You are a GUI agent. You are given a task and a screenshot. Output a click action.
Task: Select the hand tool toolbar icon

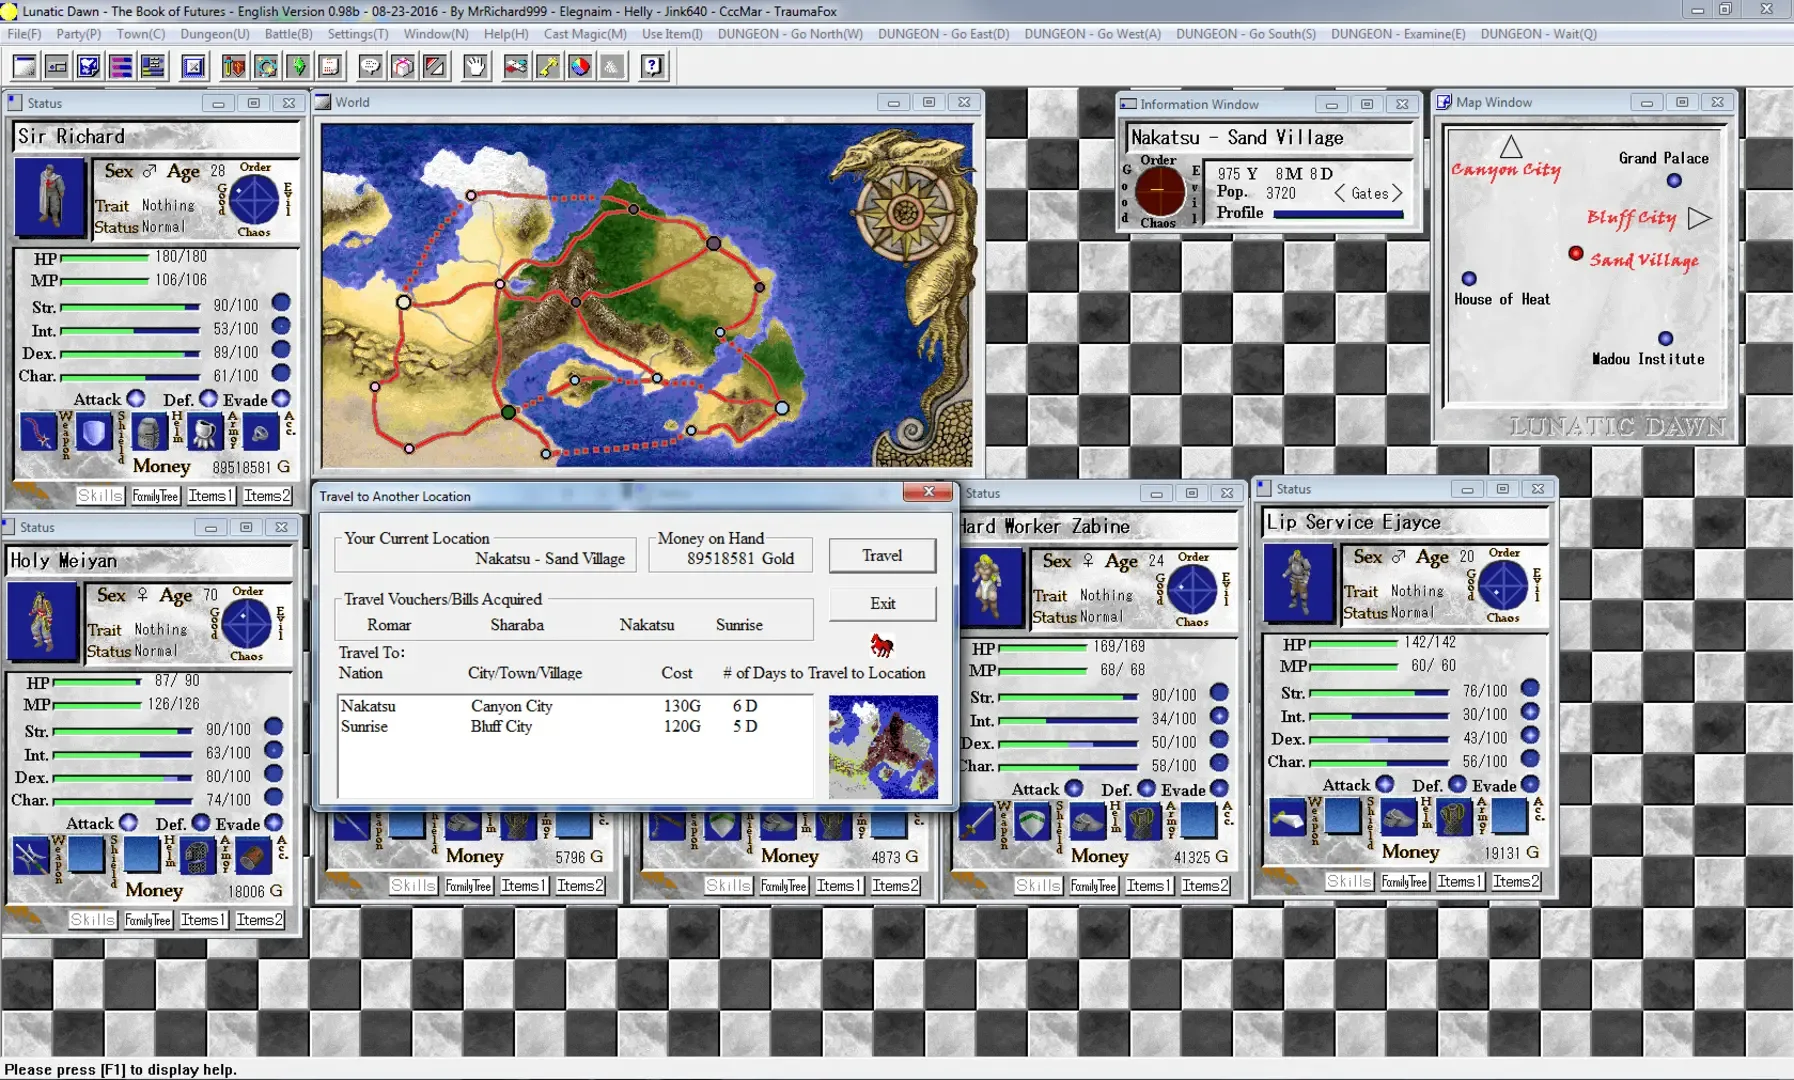[x=475, y=66]
